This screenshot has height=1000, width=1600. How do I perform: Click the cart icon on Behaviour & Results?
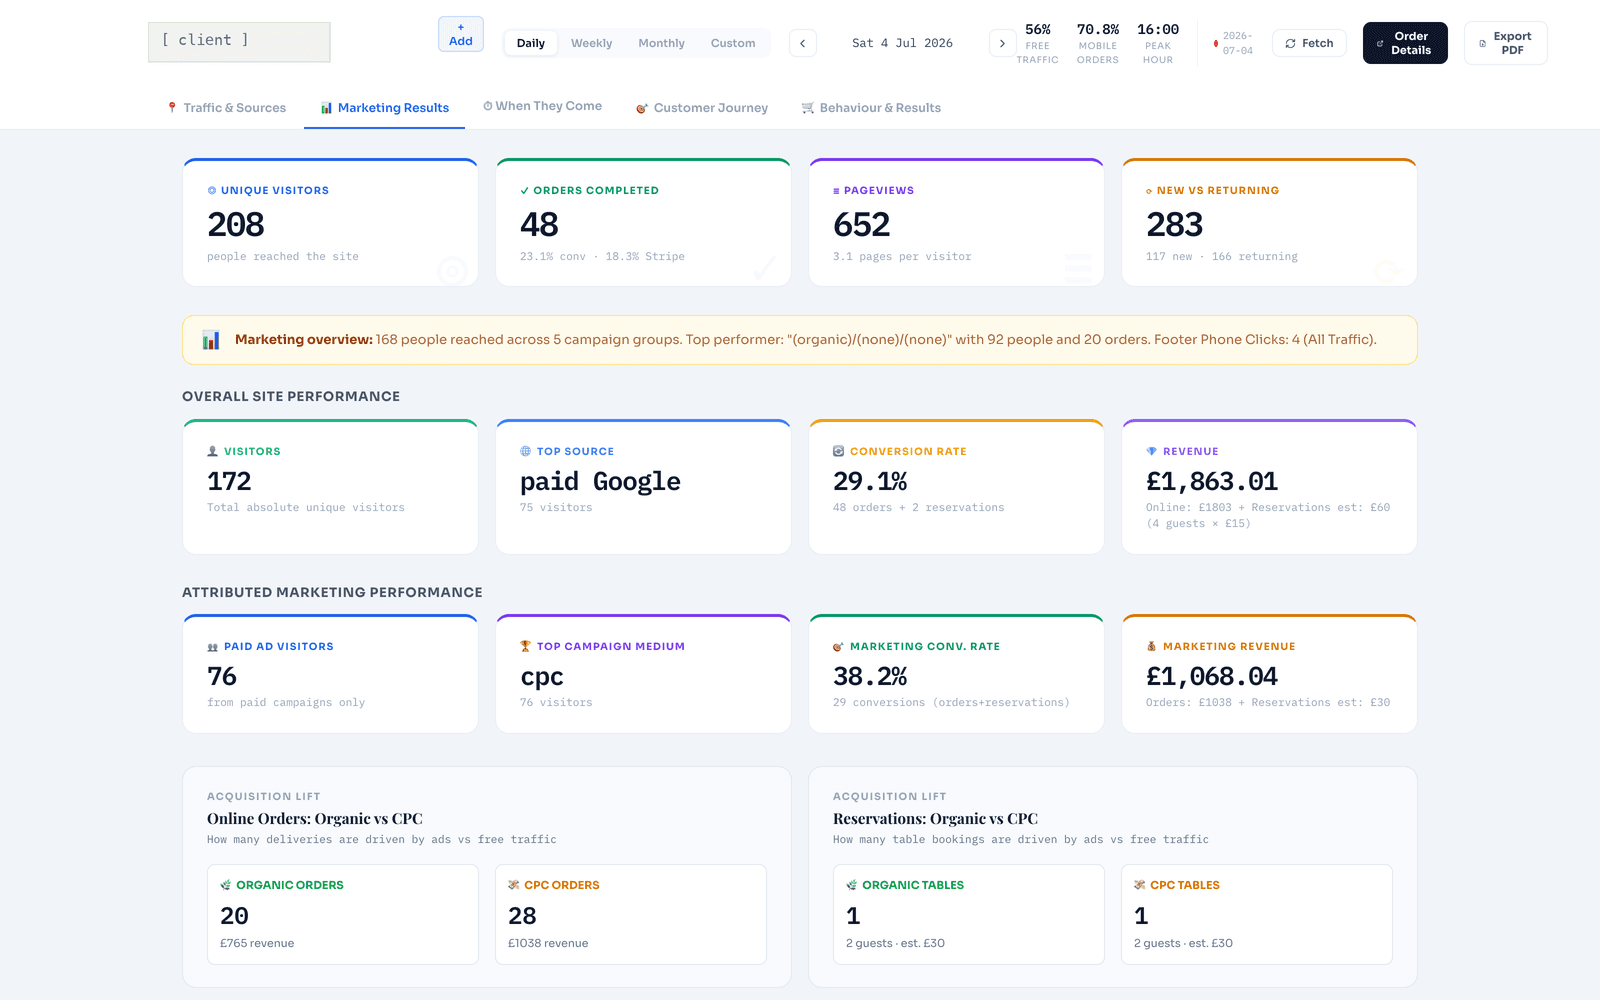coord(808,108)
